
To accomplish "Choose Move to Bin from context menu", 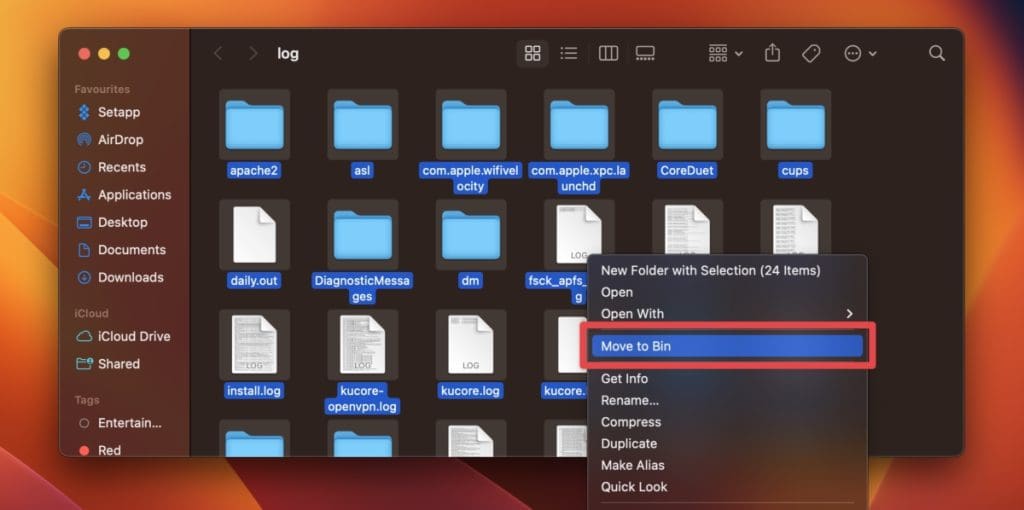I will pyautogui.click(x=726, y=346).
